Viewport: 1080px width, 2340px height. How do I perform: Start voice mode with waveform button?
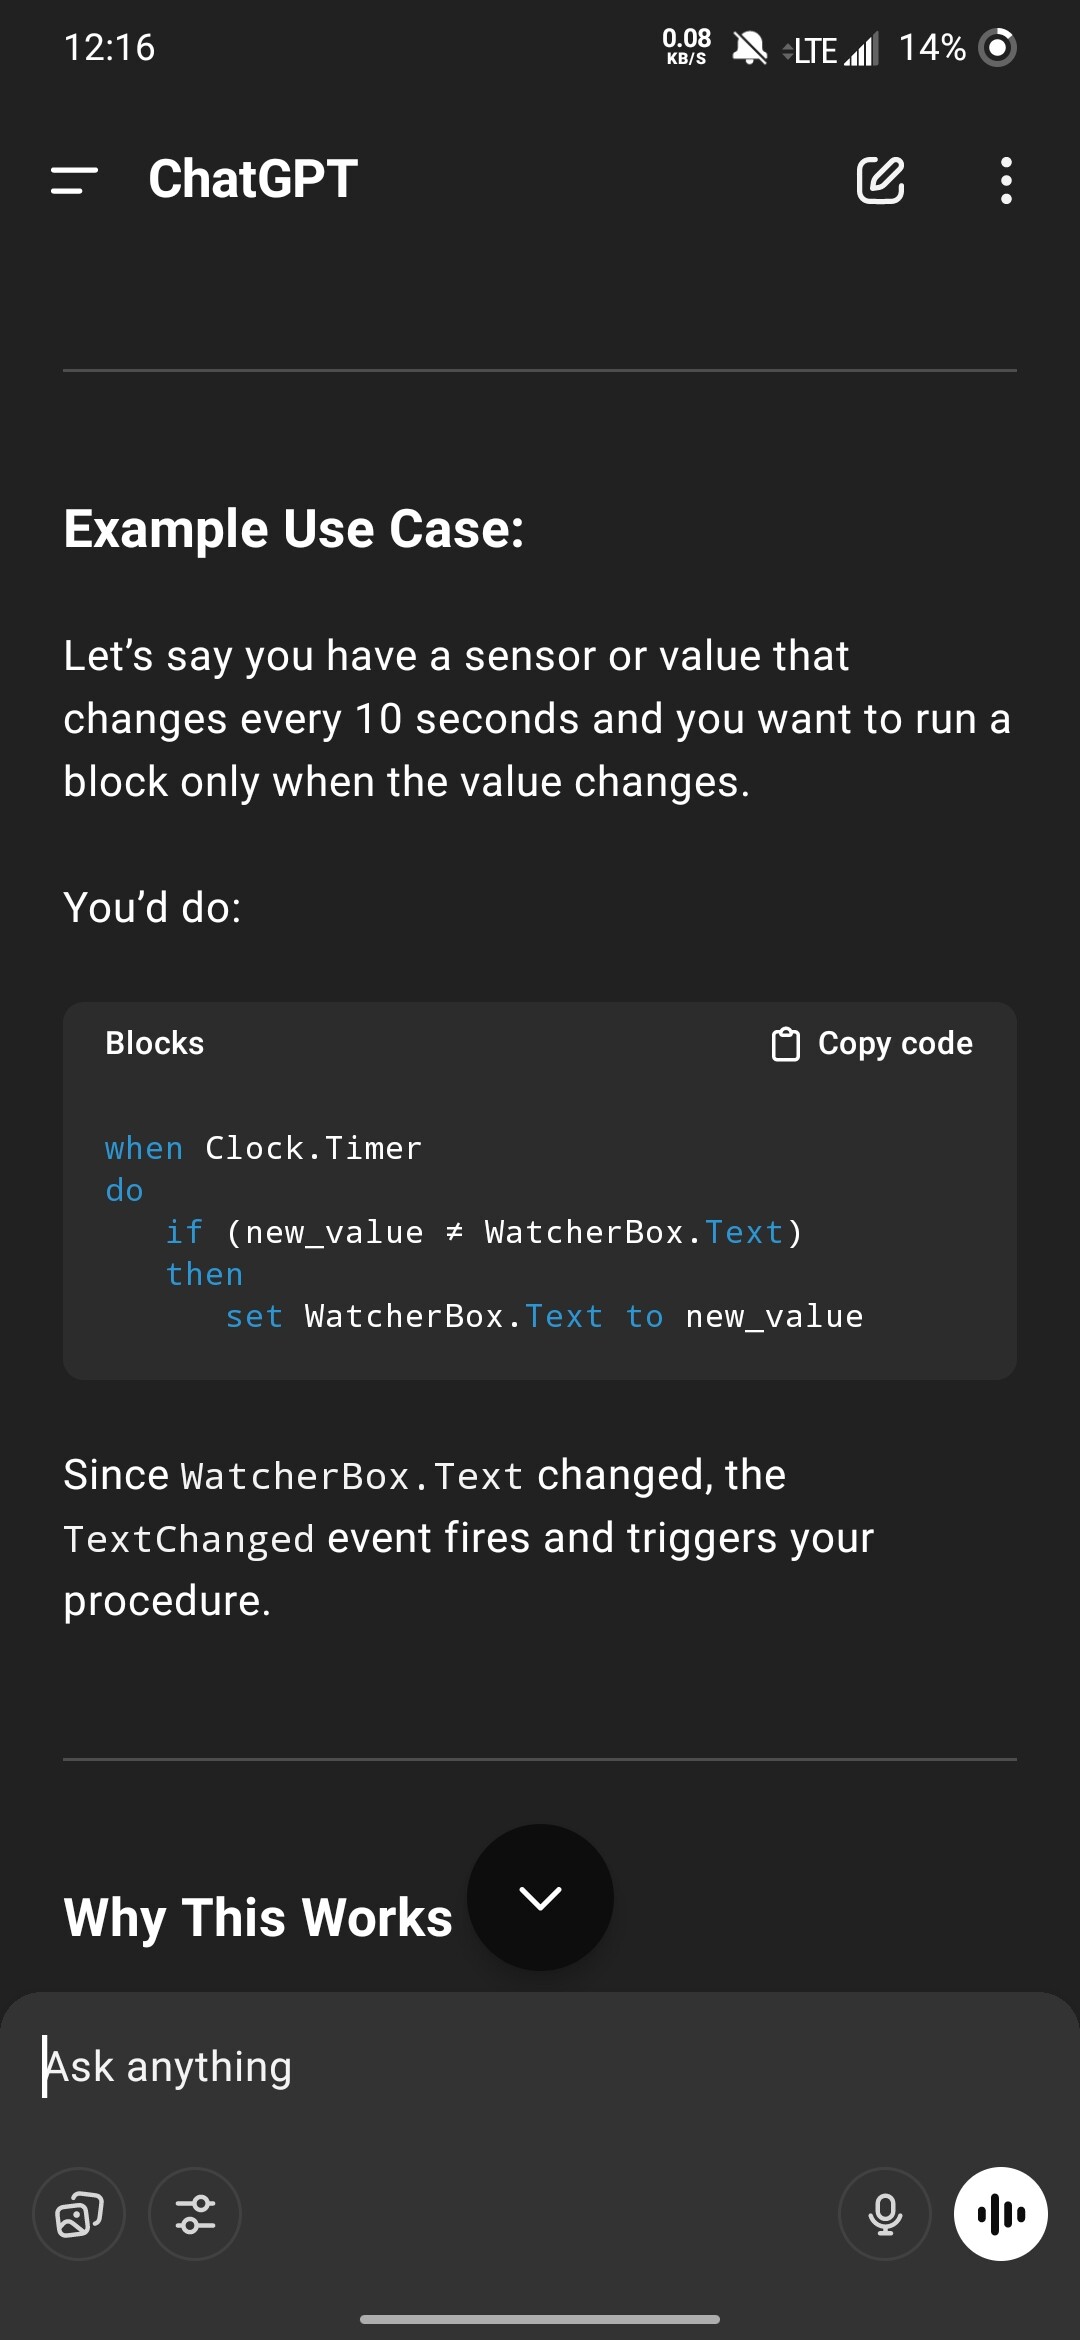click(x=1001, y=2214)
